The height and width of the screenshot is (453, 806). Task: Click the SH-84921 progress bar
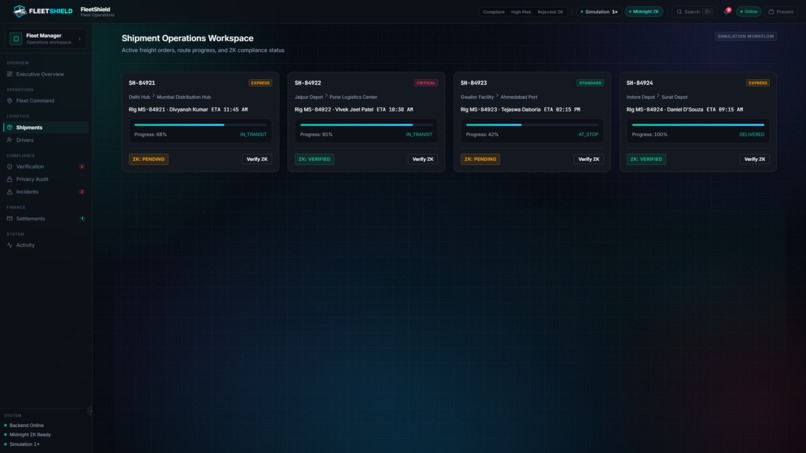[200, 125]
